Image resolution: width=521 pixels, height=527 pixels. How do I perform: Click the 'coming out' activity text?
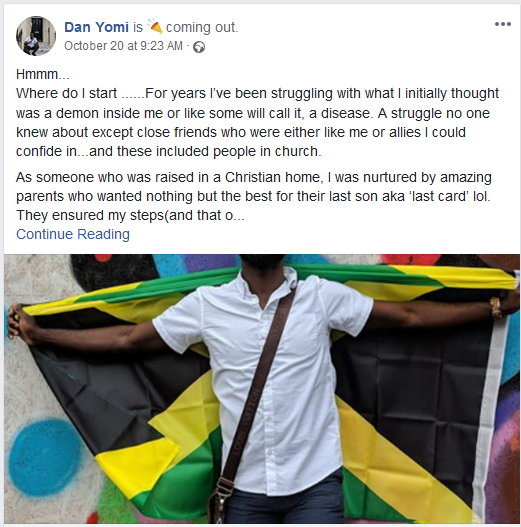coord(202,27)
